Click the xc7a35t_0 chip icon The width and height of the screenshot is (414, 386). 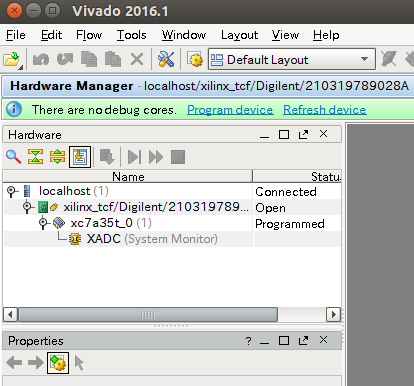click(x=59, y=223)
